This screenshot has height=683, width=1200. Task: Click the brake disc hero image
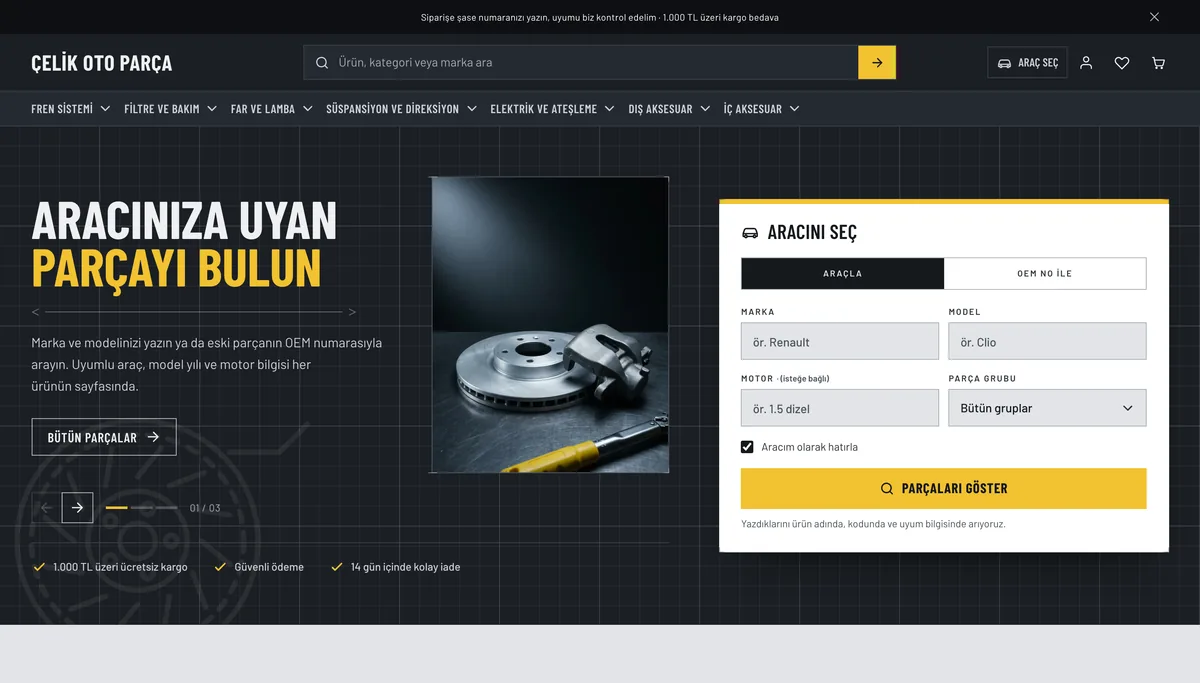(x=550, y=325)
